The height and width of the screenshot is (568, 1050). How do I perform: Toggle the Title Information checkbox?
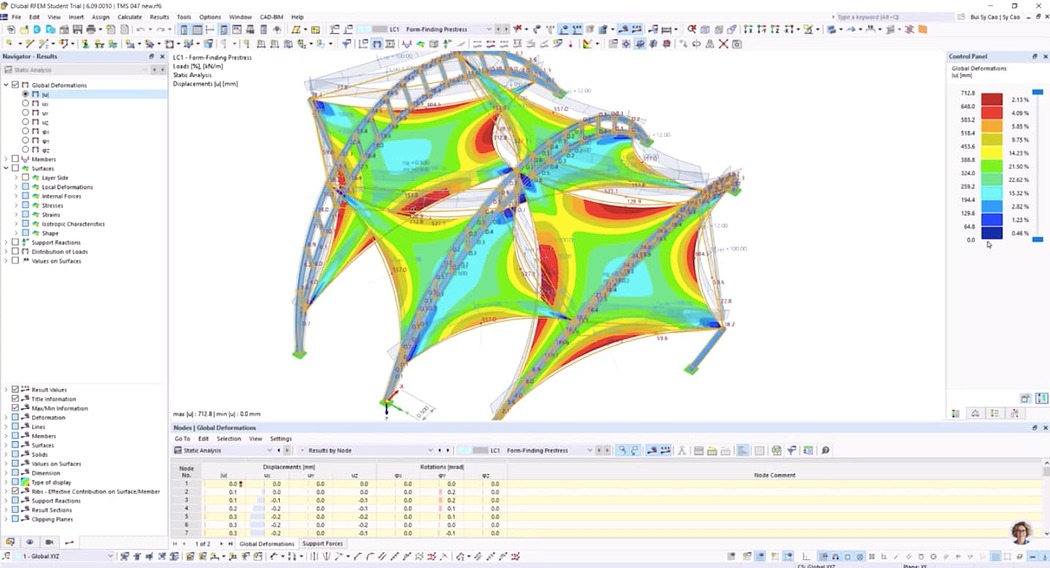15,399
